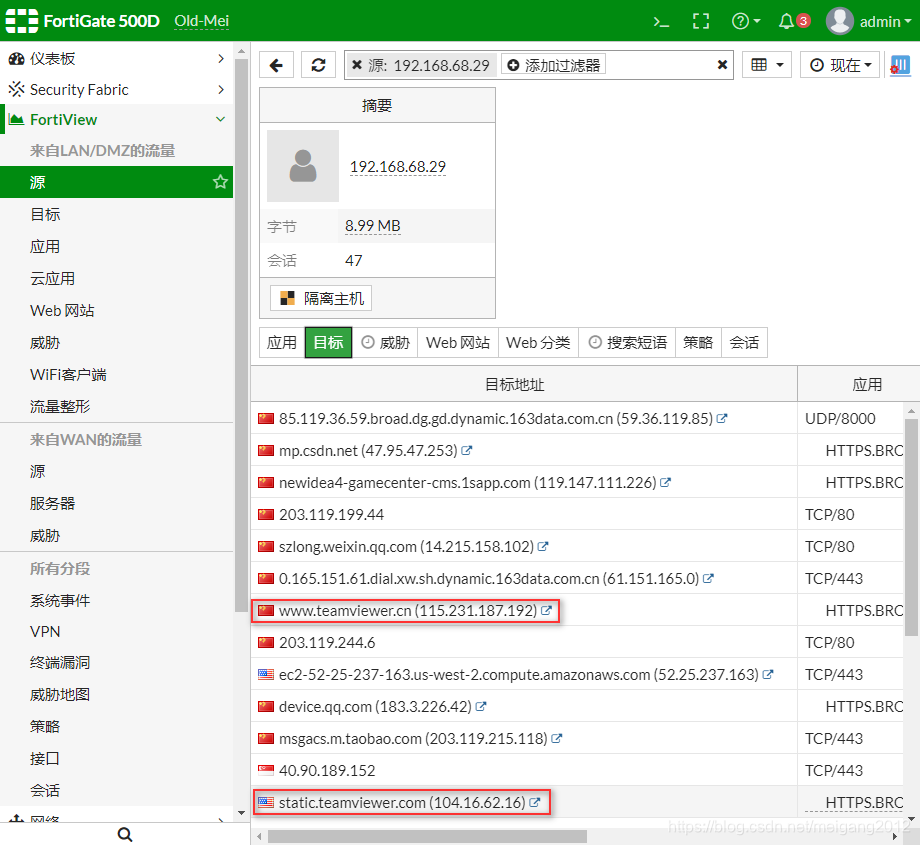
Task: Open the chart settings icon
Action: click(x=900, y=65)
